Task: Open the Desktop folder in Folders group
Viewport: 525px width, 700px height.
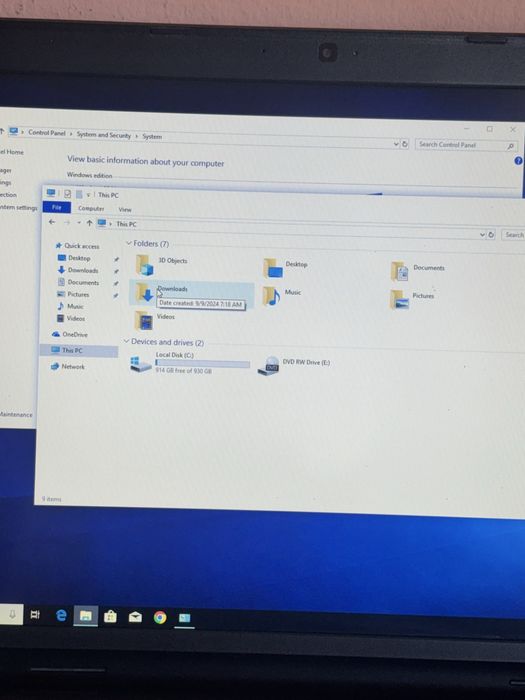Action: tap(285, 268)
